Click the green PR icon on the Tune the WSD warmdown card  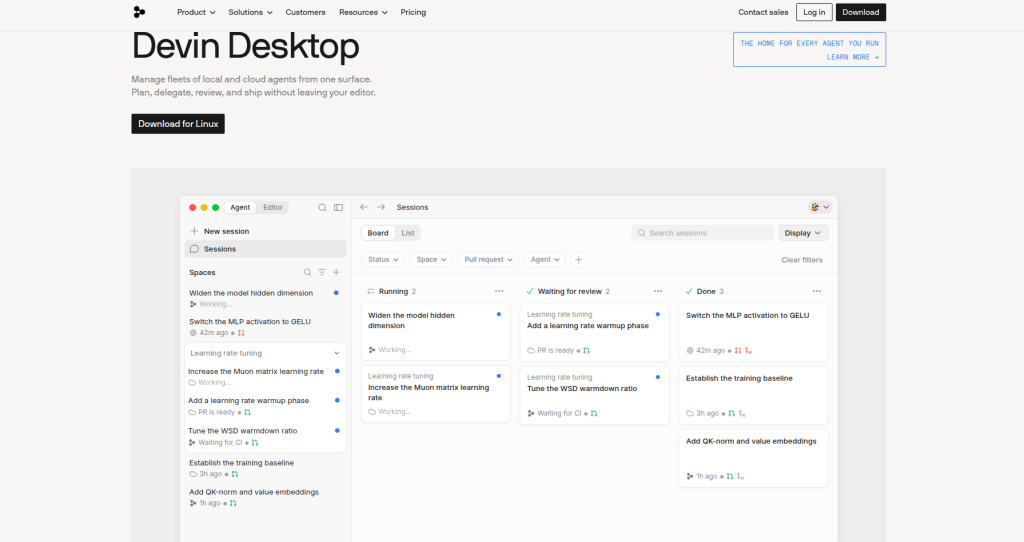pos(594,413)
